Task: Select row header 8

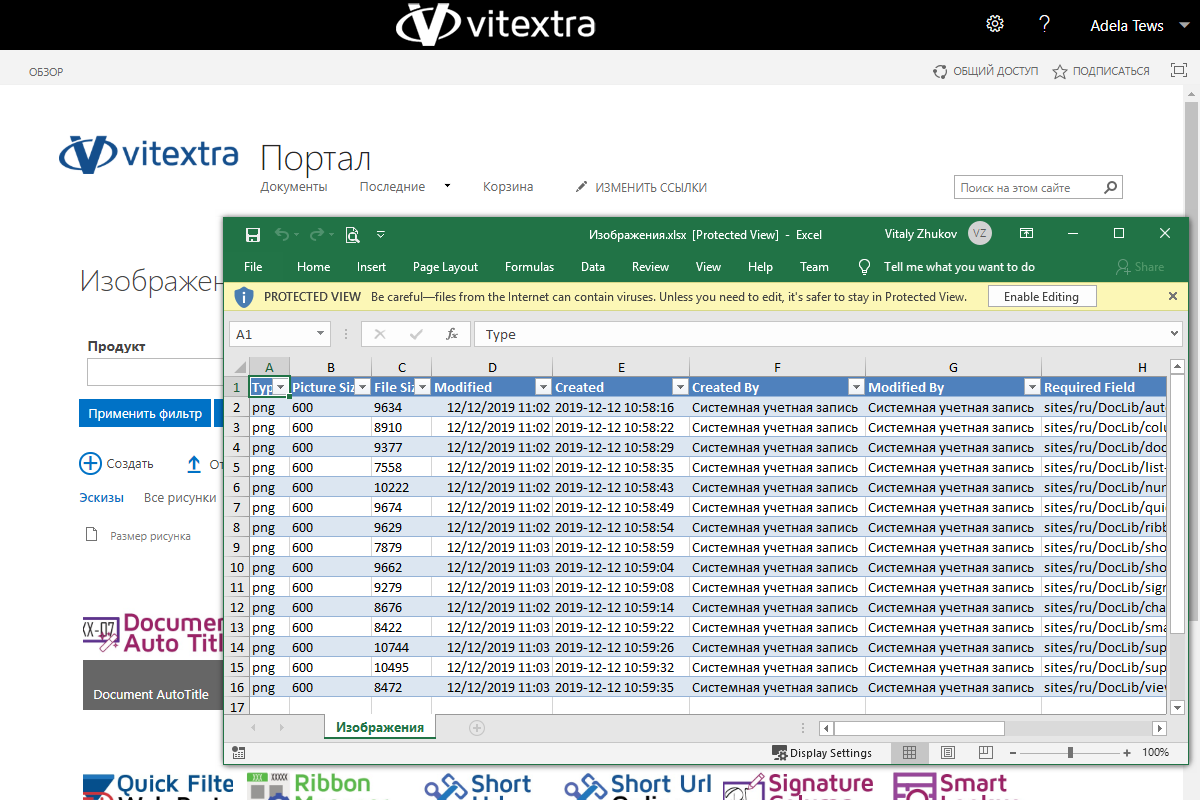Action: coord(237,527)
